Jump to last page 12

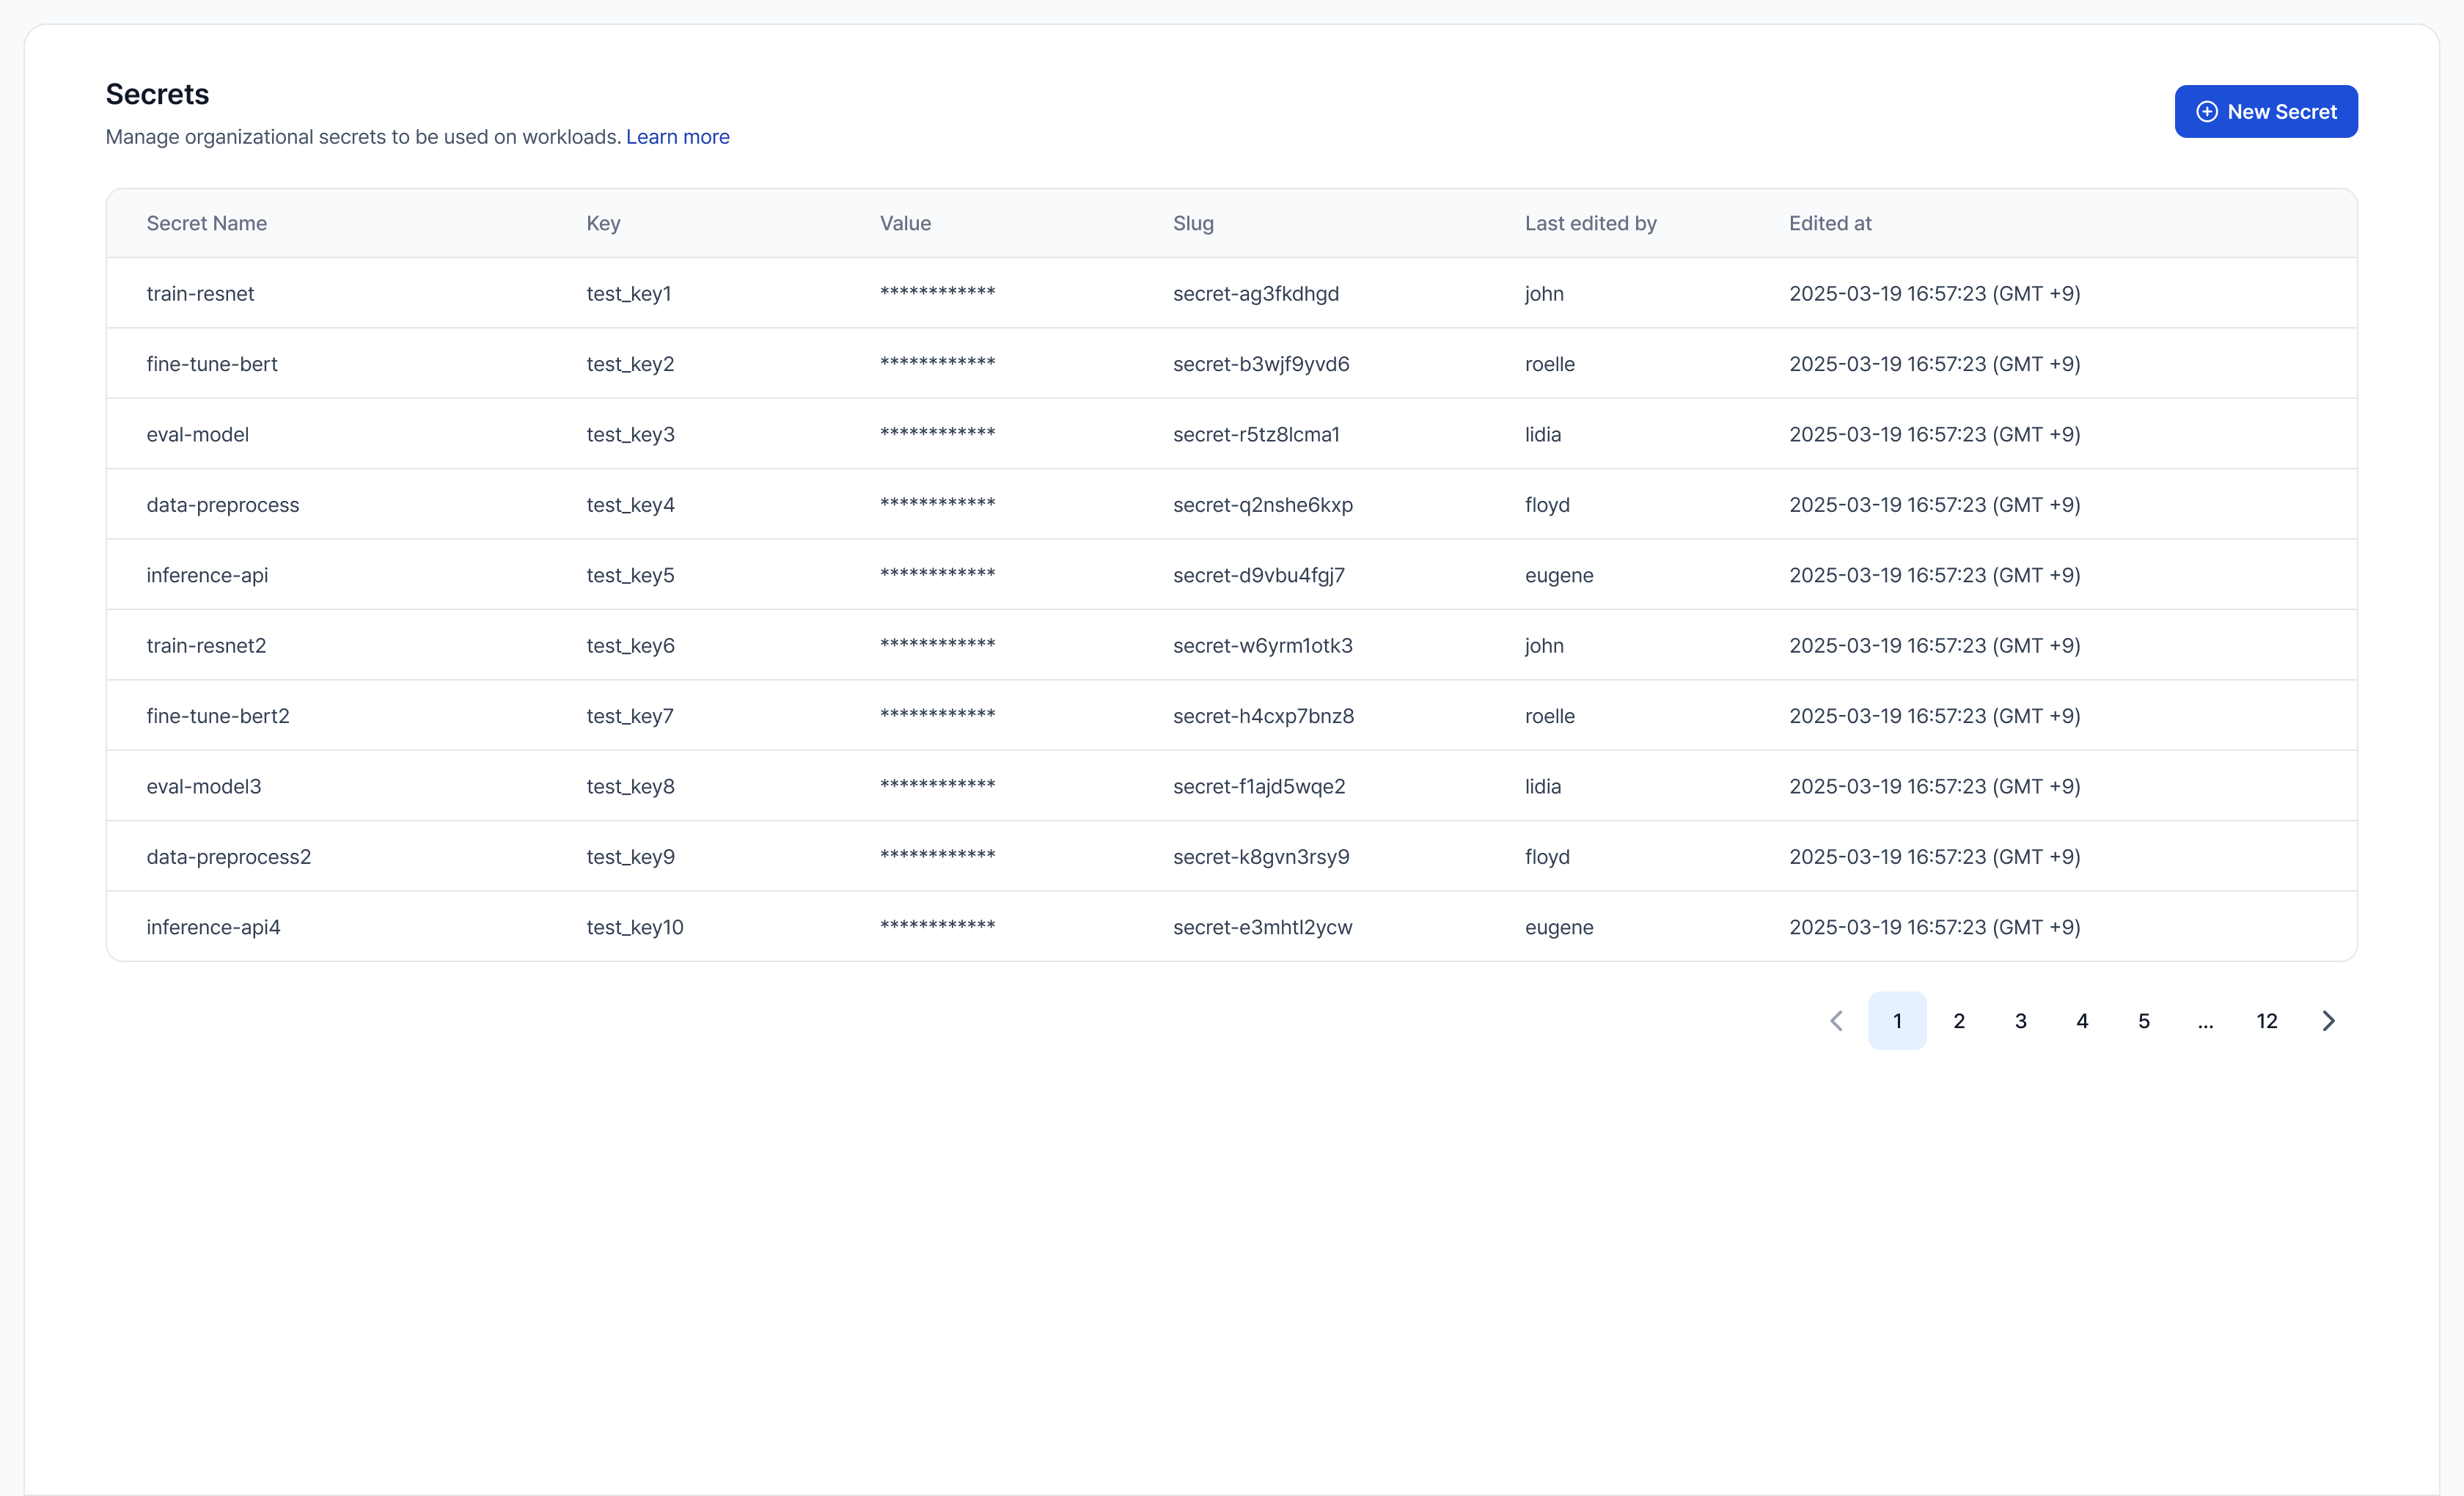pyautogui.click(x=2266, y=1020)
